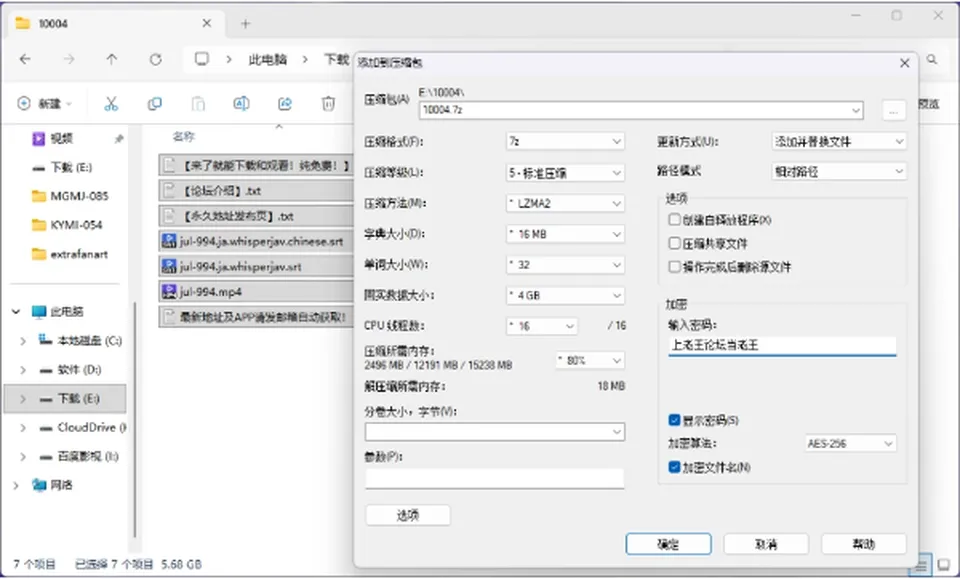Select jul-994.ja.whisperjav.chinese.srt file
The height and width of the screenshot is (579, 960).
pyautogui.click(x=256, y=241)
